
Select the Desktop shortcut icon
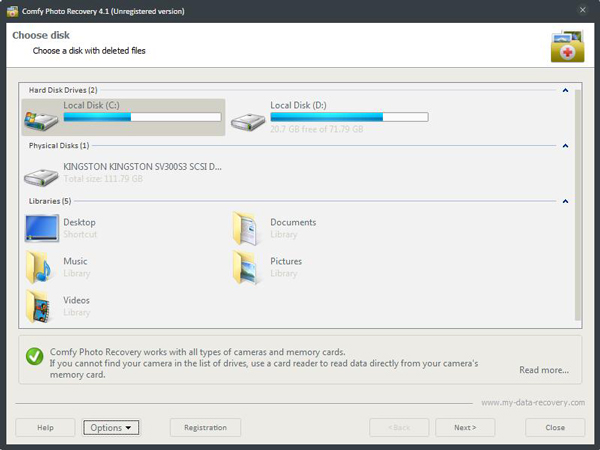pyautogui.click(x=42, y=228)
